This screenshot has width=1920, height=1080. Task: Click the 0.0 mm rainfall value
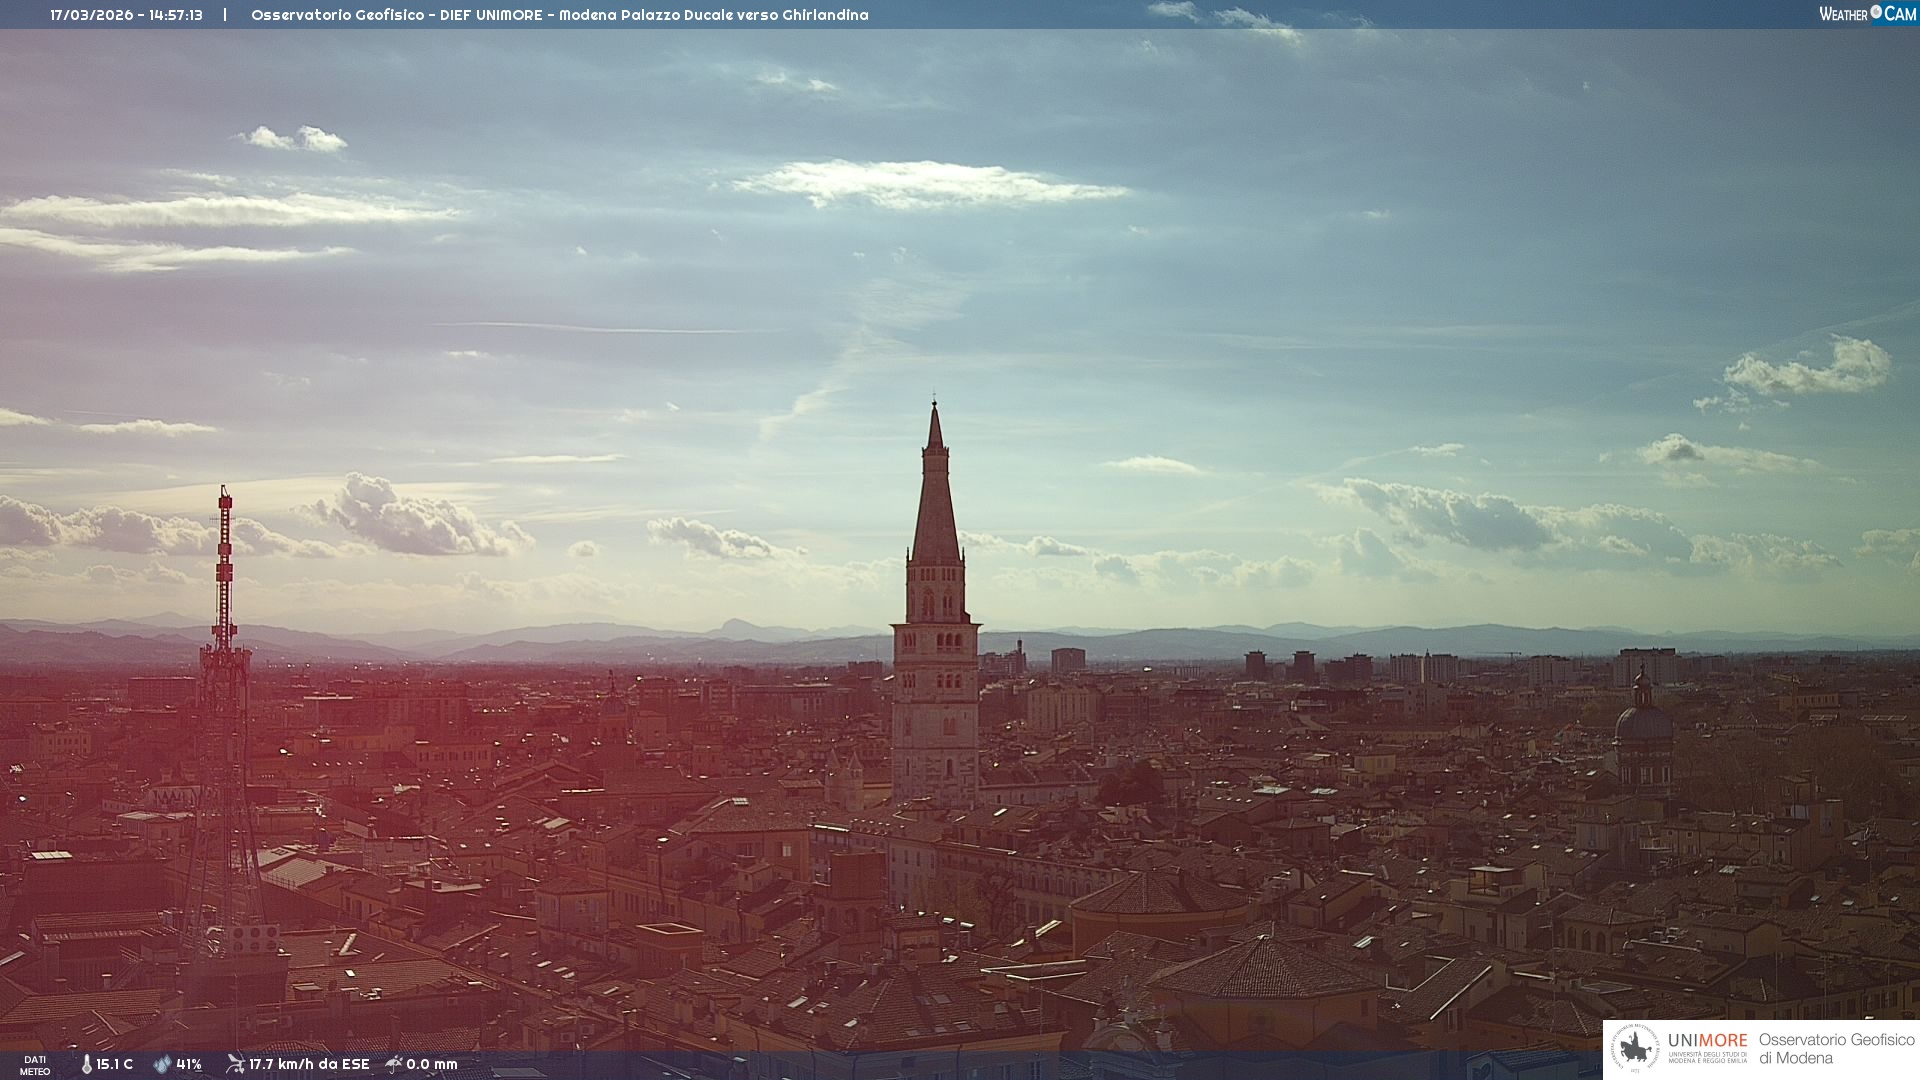point(432,1064)
